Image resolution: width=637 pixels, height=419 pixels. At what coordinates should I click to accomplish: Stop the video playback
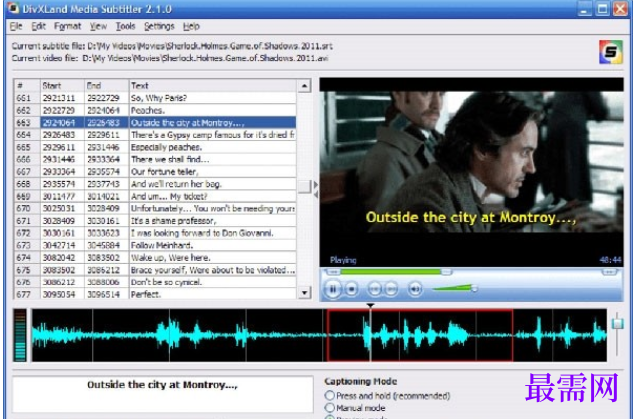[351, 289]
